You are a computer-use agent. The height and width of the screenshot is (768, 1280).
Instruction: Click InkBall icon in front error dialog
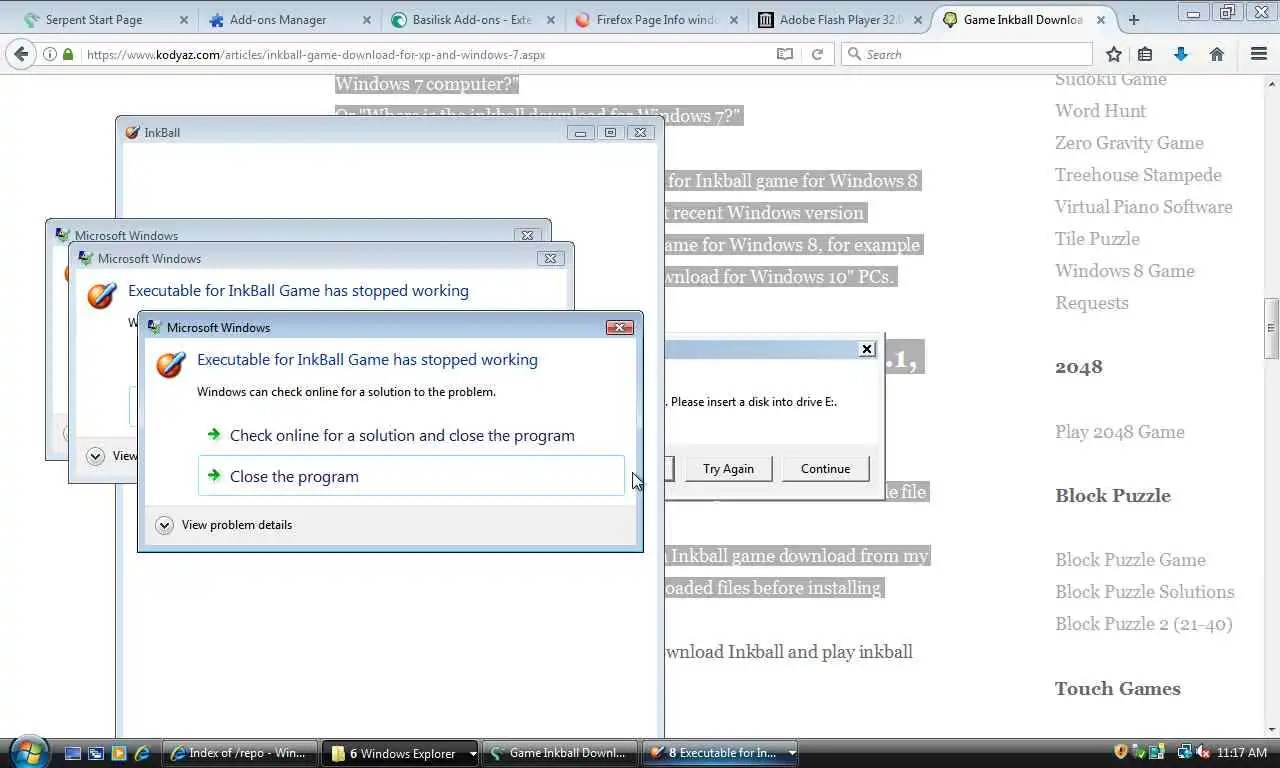click(171, 363)
